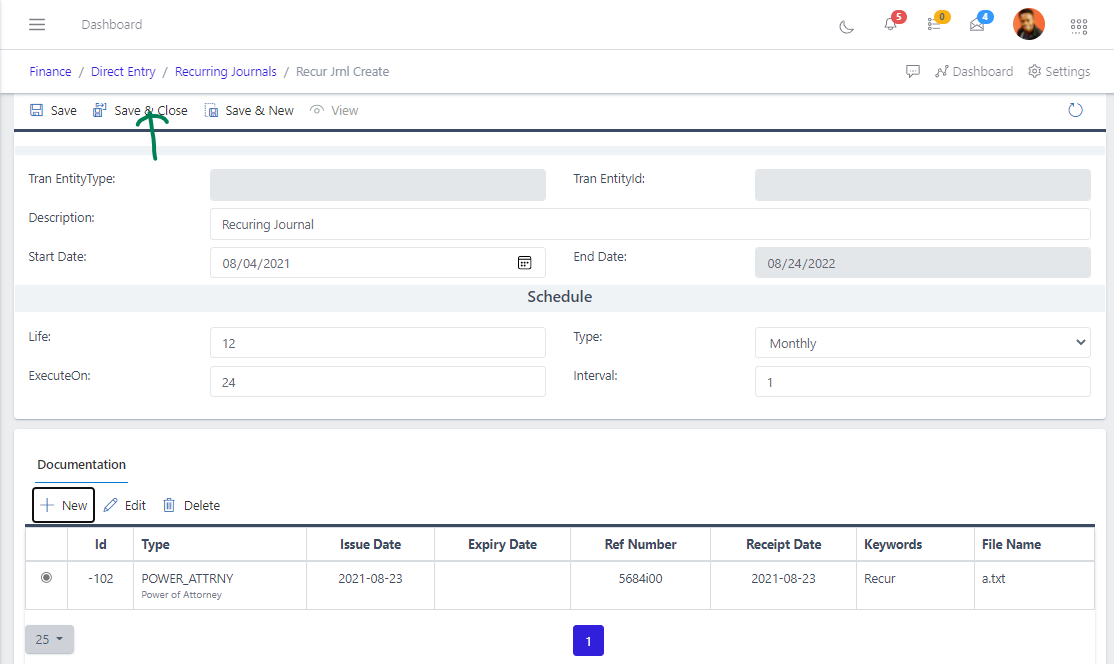1114x664 pixels.
Task: Expand the Type dropdown showing Monthly
Action: tap(922, 343)
